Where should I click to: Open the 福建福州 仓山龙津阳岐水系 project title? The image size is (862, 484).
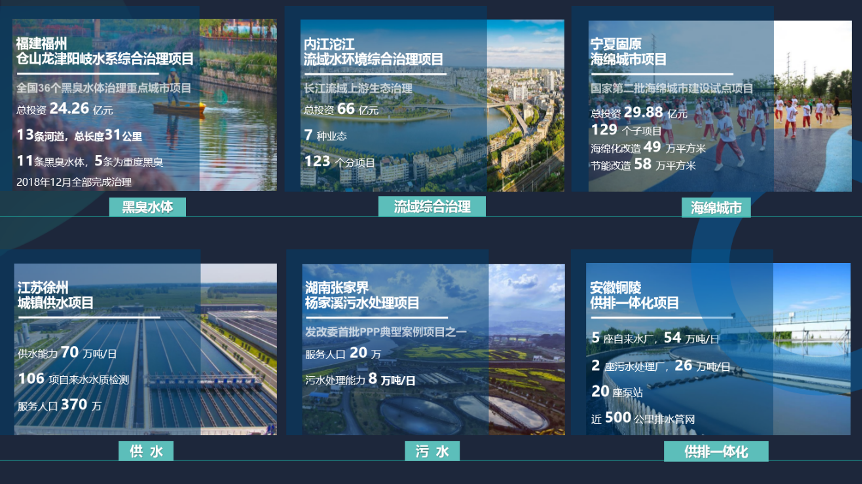[x=105, y=52]
